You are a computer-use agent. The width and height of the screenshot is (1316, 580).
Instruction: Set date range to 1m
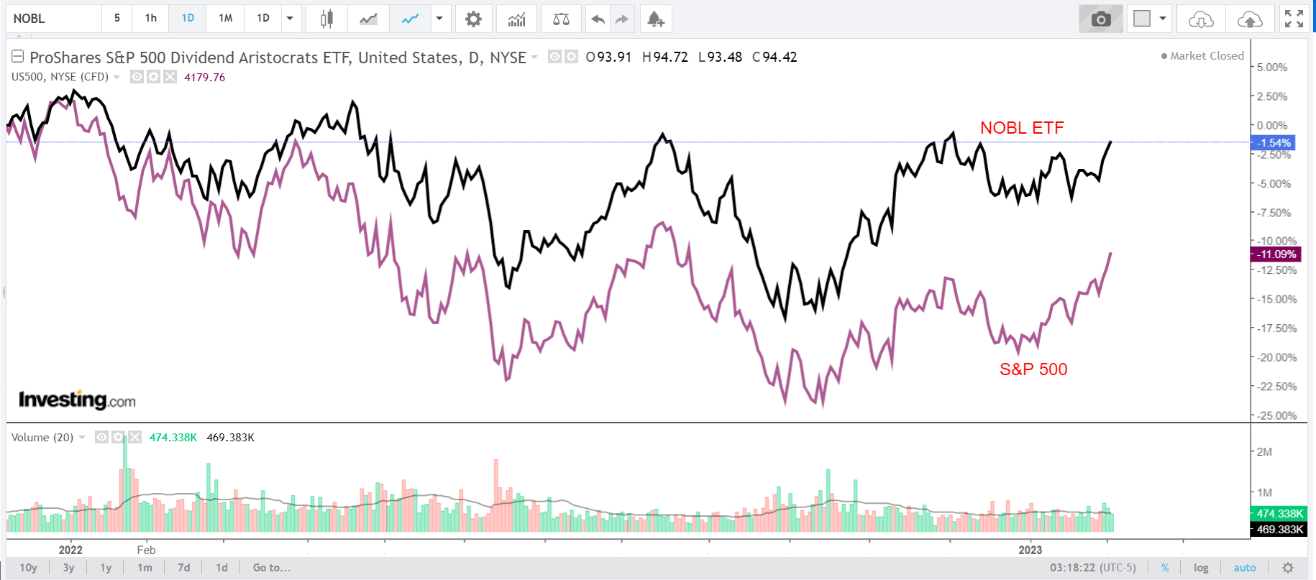145,567
